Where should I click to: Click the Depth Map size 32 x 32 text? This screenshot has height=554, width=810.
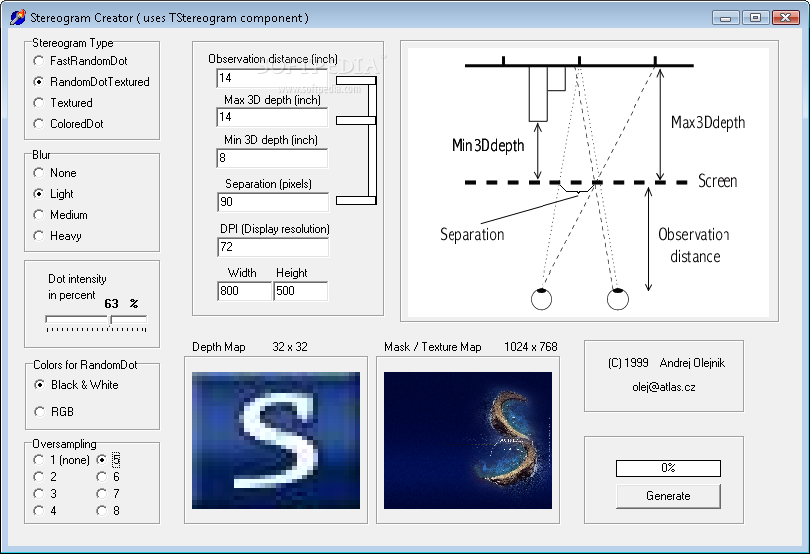tap(290, 347)
